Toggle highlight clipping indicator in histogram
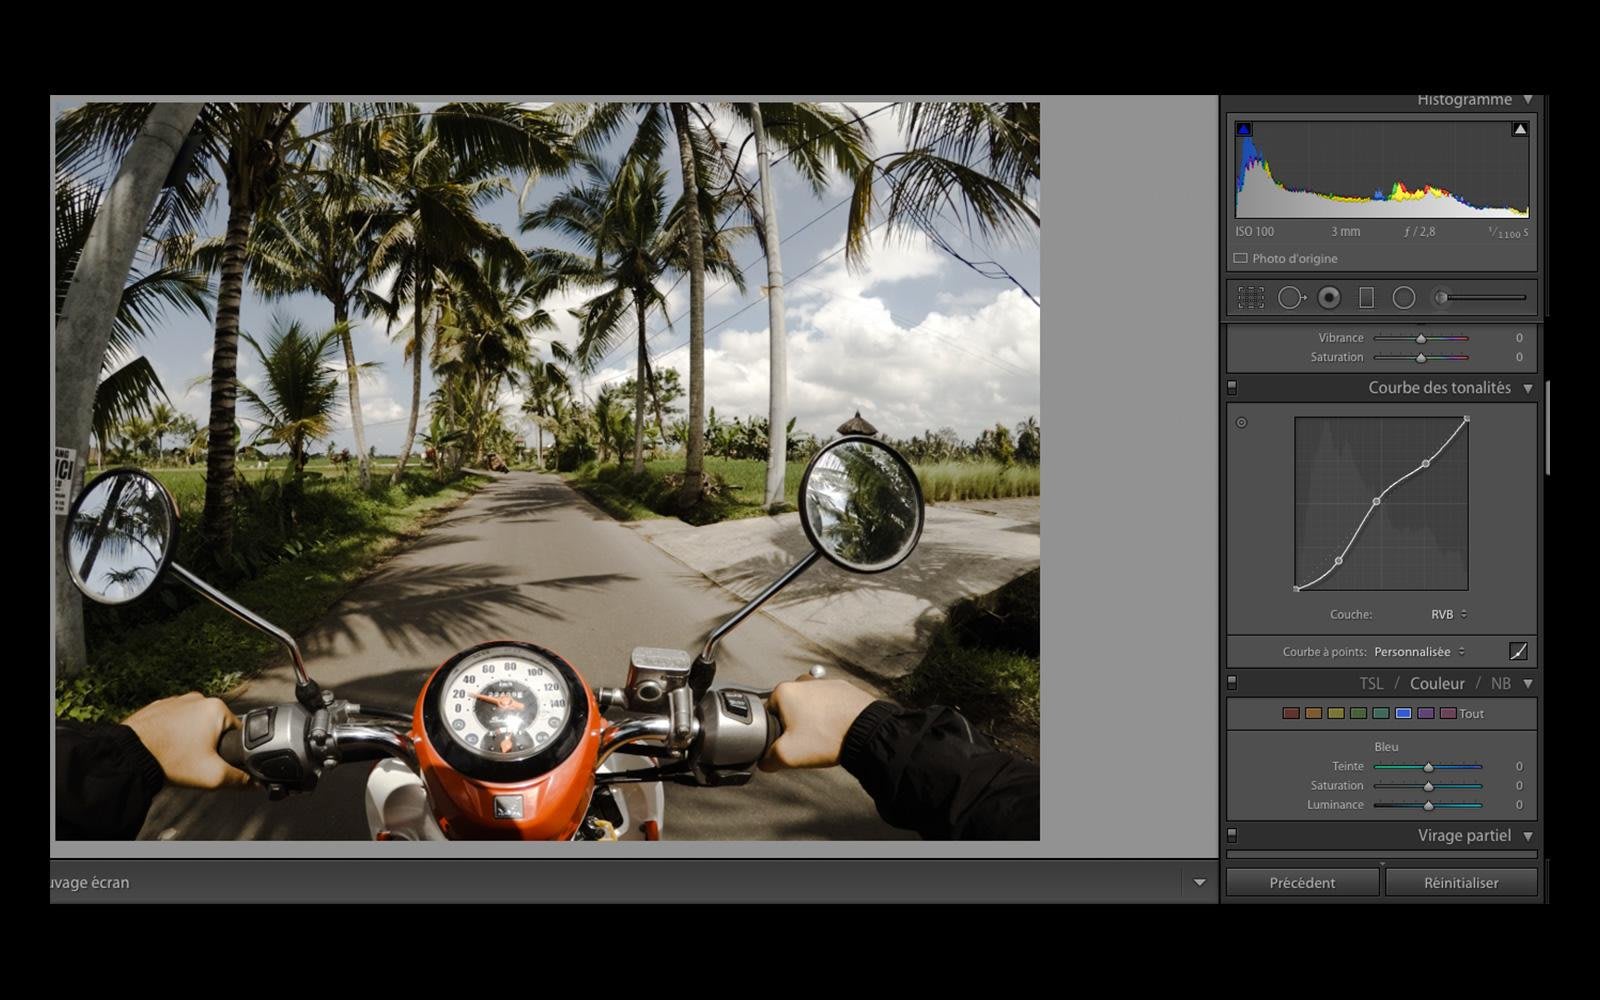1600x1000 pixels. 1520,129
